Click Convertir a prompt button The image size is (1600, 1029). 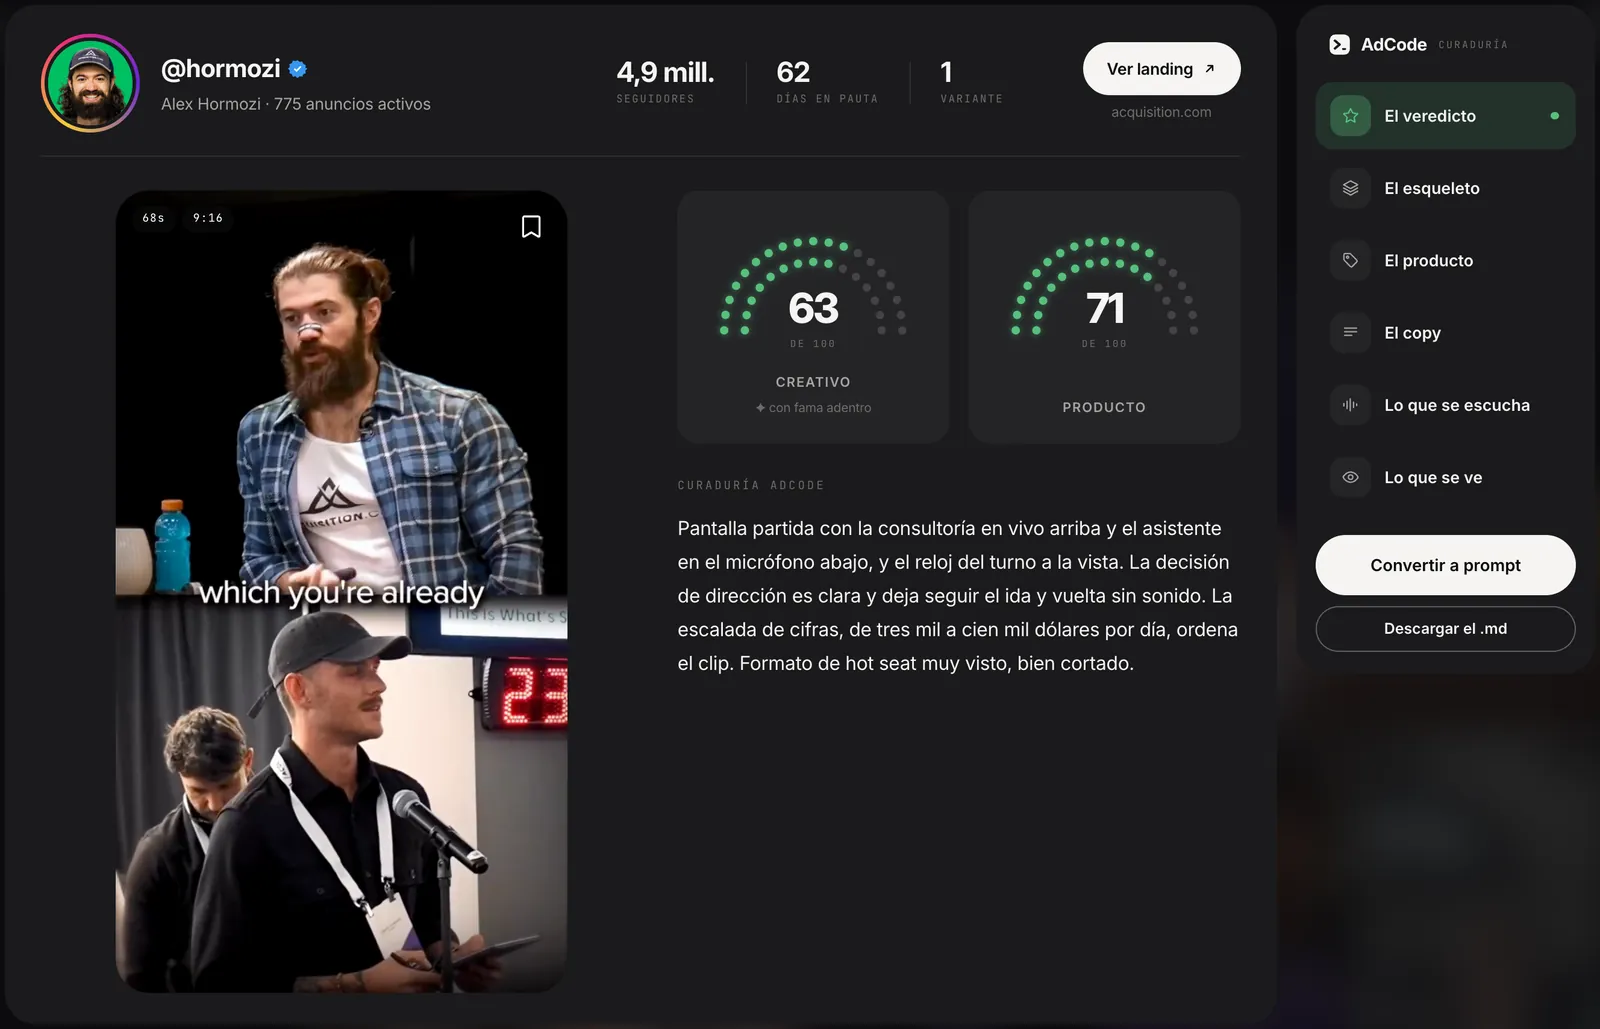pos(1445,565)
